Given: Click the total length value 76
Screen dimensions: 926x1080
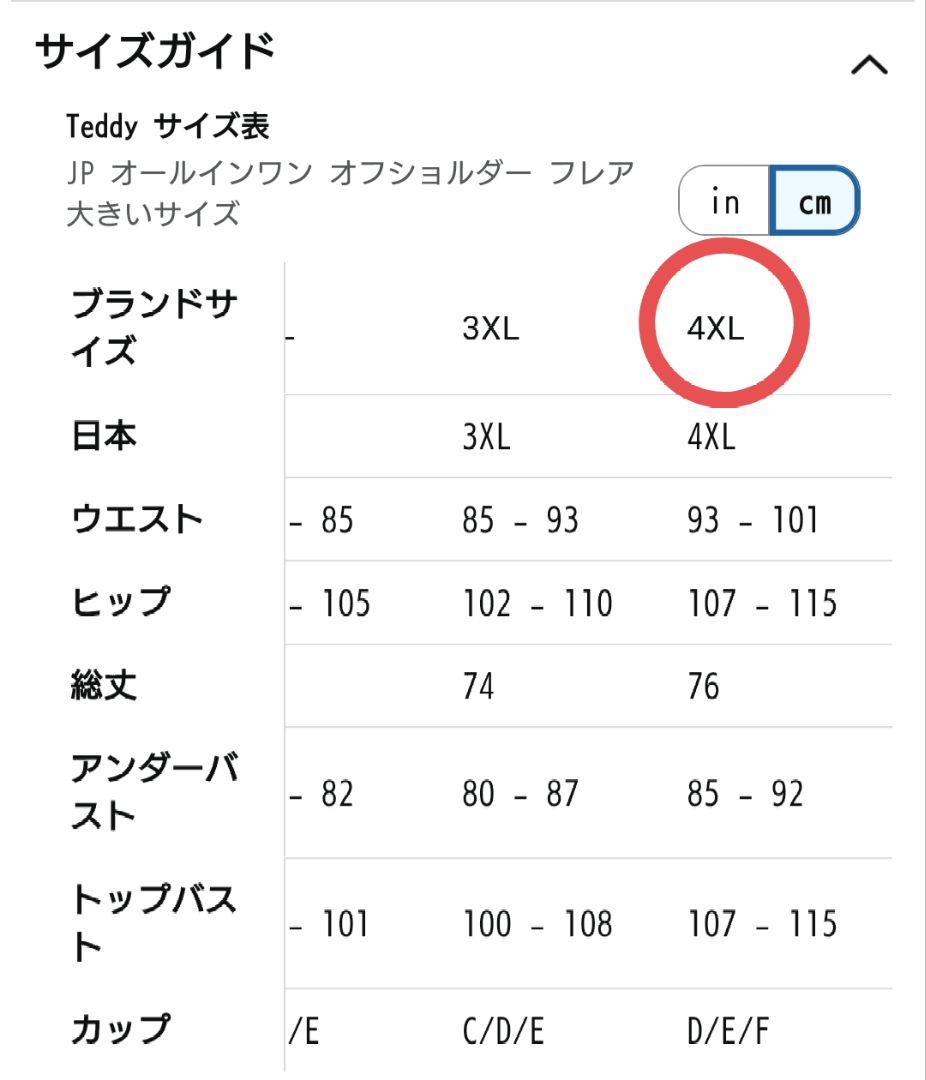Looking at the screenshot, I should click(703, 686).
